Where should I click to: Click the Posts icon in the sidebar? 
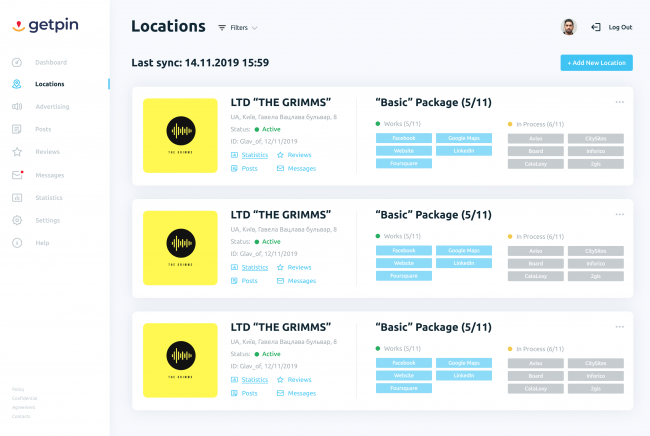[17, 129]
